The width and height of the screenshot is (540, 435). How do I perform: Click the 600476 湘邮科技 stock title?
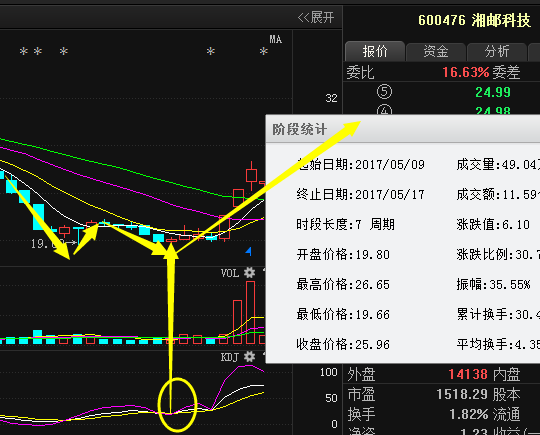[x=474, y=20]
